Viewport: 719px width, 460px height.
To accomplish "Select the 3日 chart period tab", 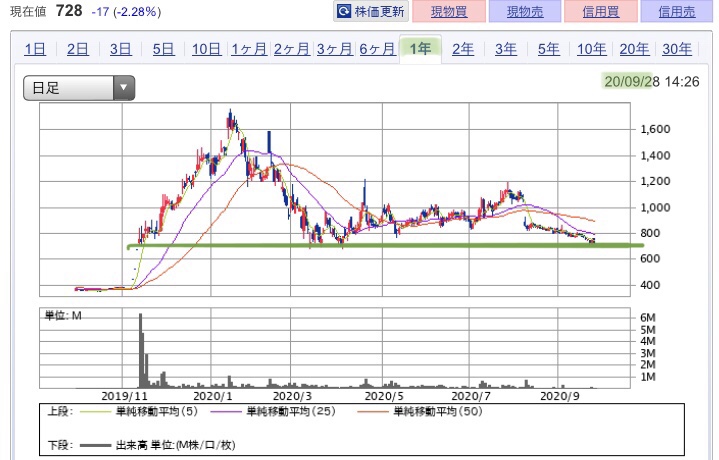I will click(121, 49).
